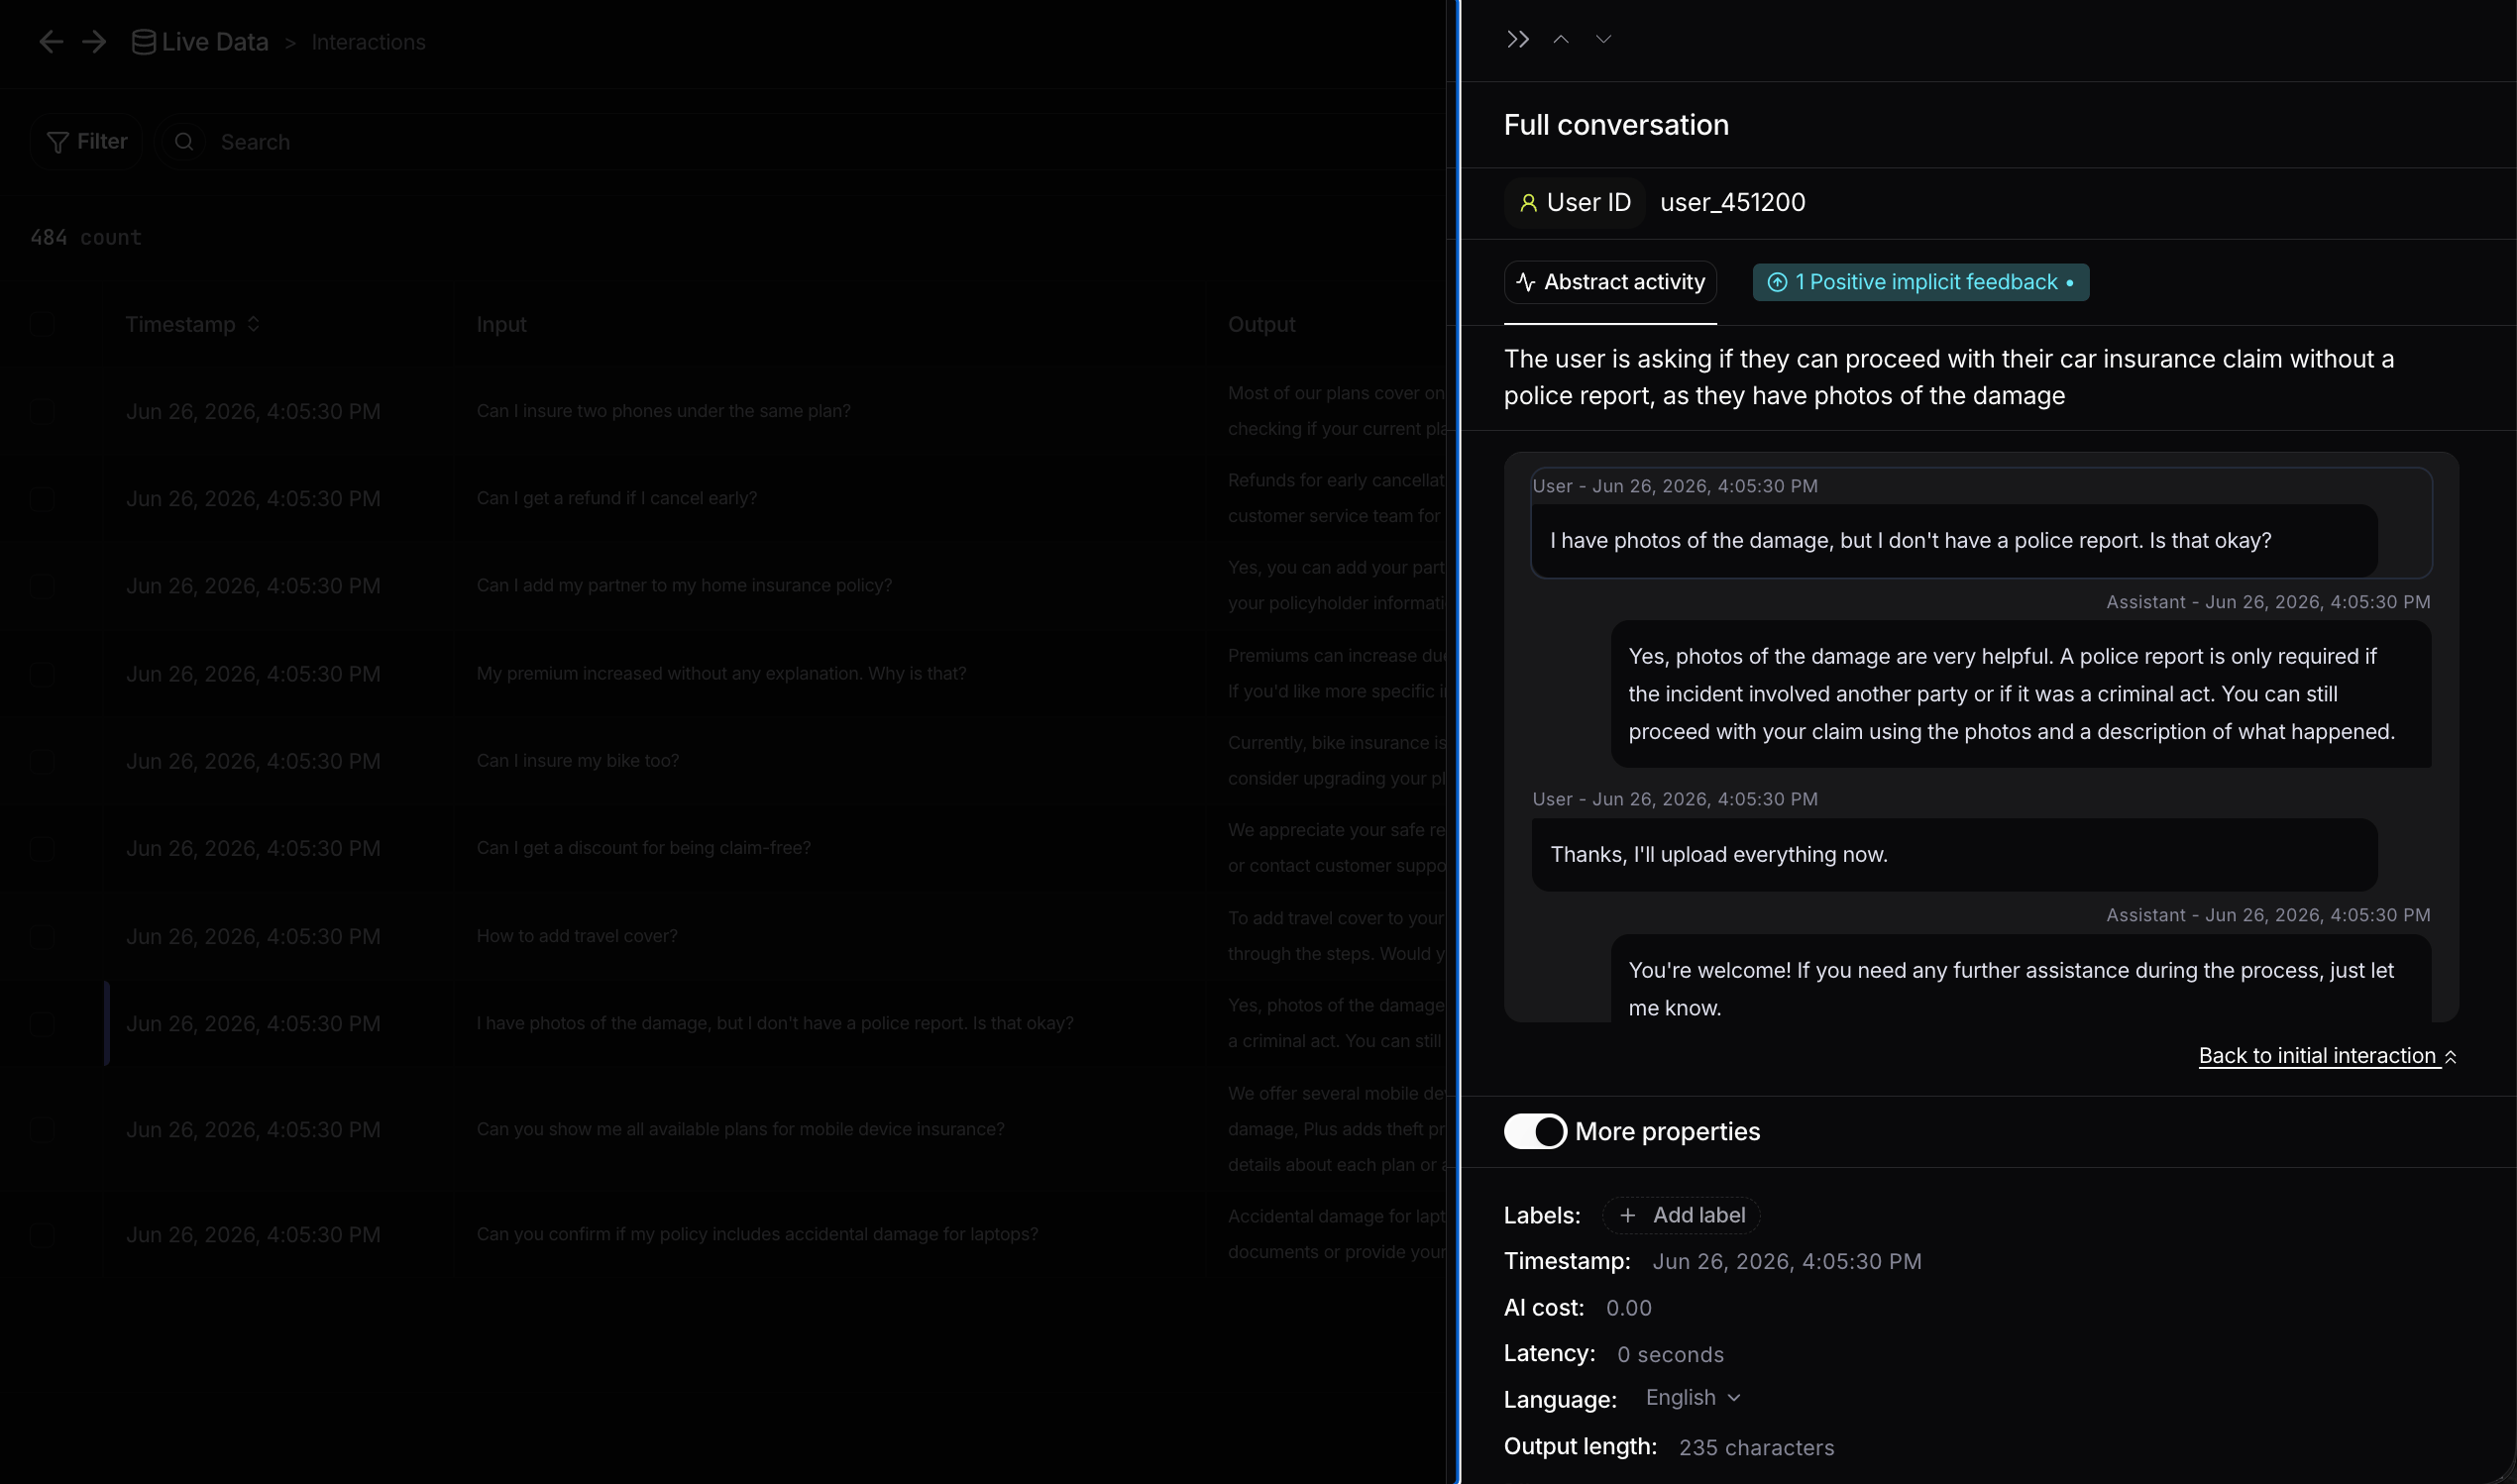Click the Add label button
Image resolution: width=2517 pixels, height=1484 pixels.
click(1681, 1215)
